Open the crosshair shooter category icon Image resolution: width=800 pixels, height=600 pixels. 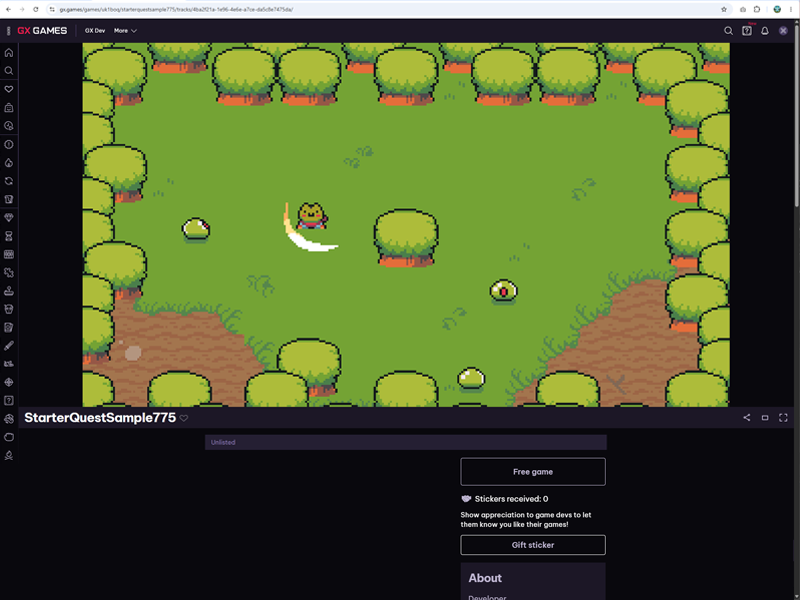[x=9, y=382]
